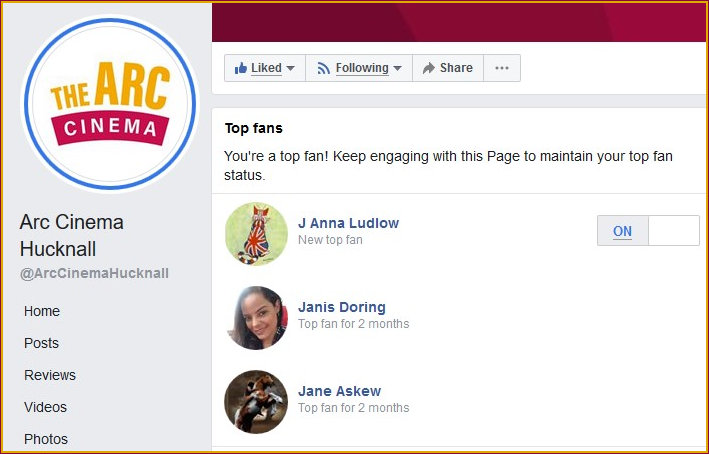Open the Home page tab
This screenshot has height=454, width=709.
click(x=42, y=311)
